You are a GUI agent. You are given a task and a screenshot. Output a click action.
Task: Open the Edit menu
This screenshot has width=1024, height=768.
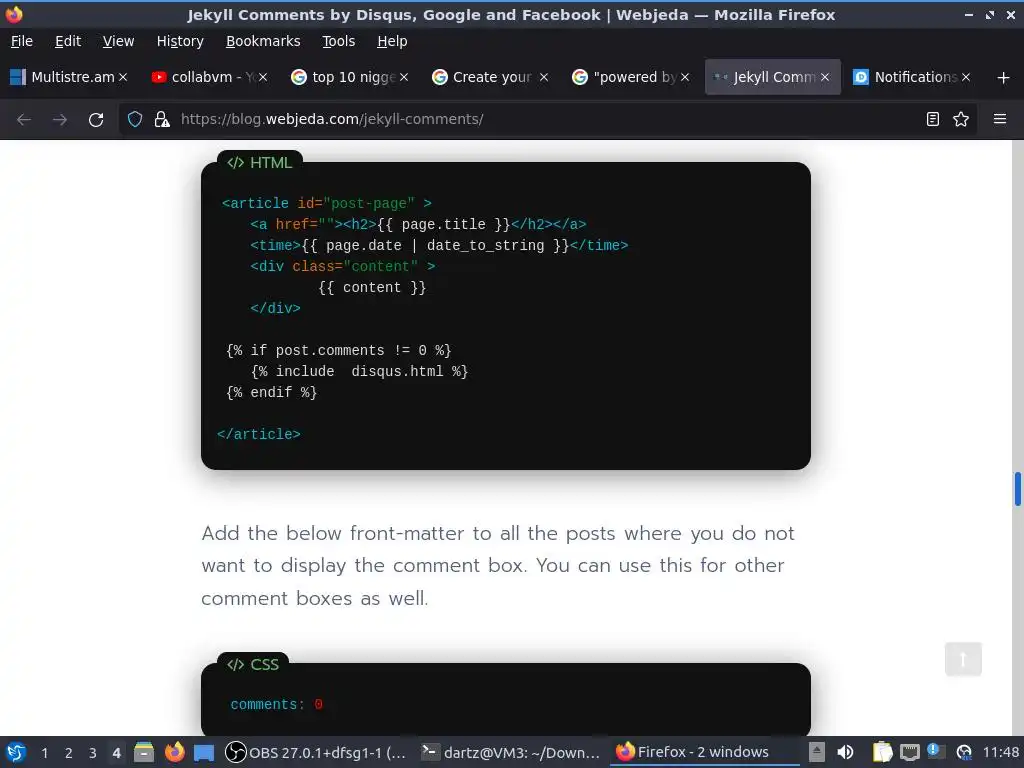point(68,41)
